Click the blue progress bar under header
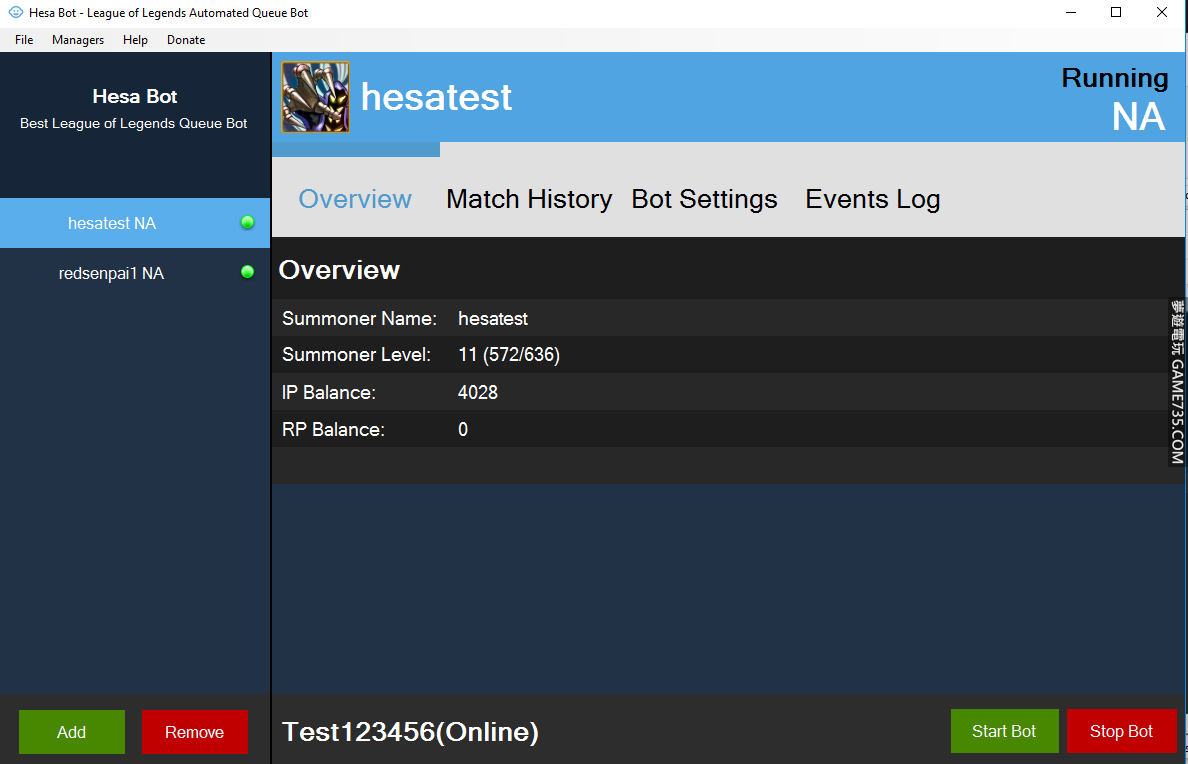The image size is (1188, 764). (x=356, y=150)
